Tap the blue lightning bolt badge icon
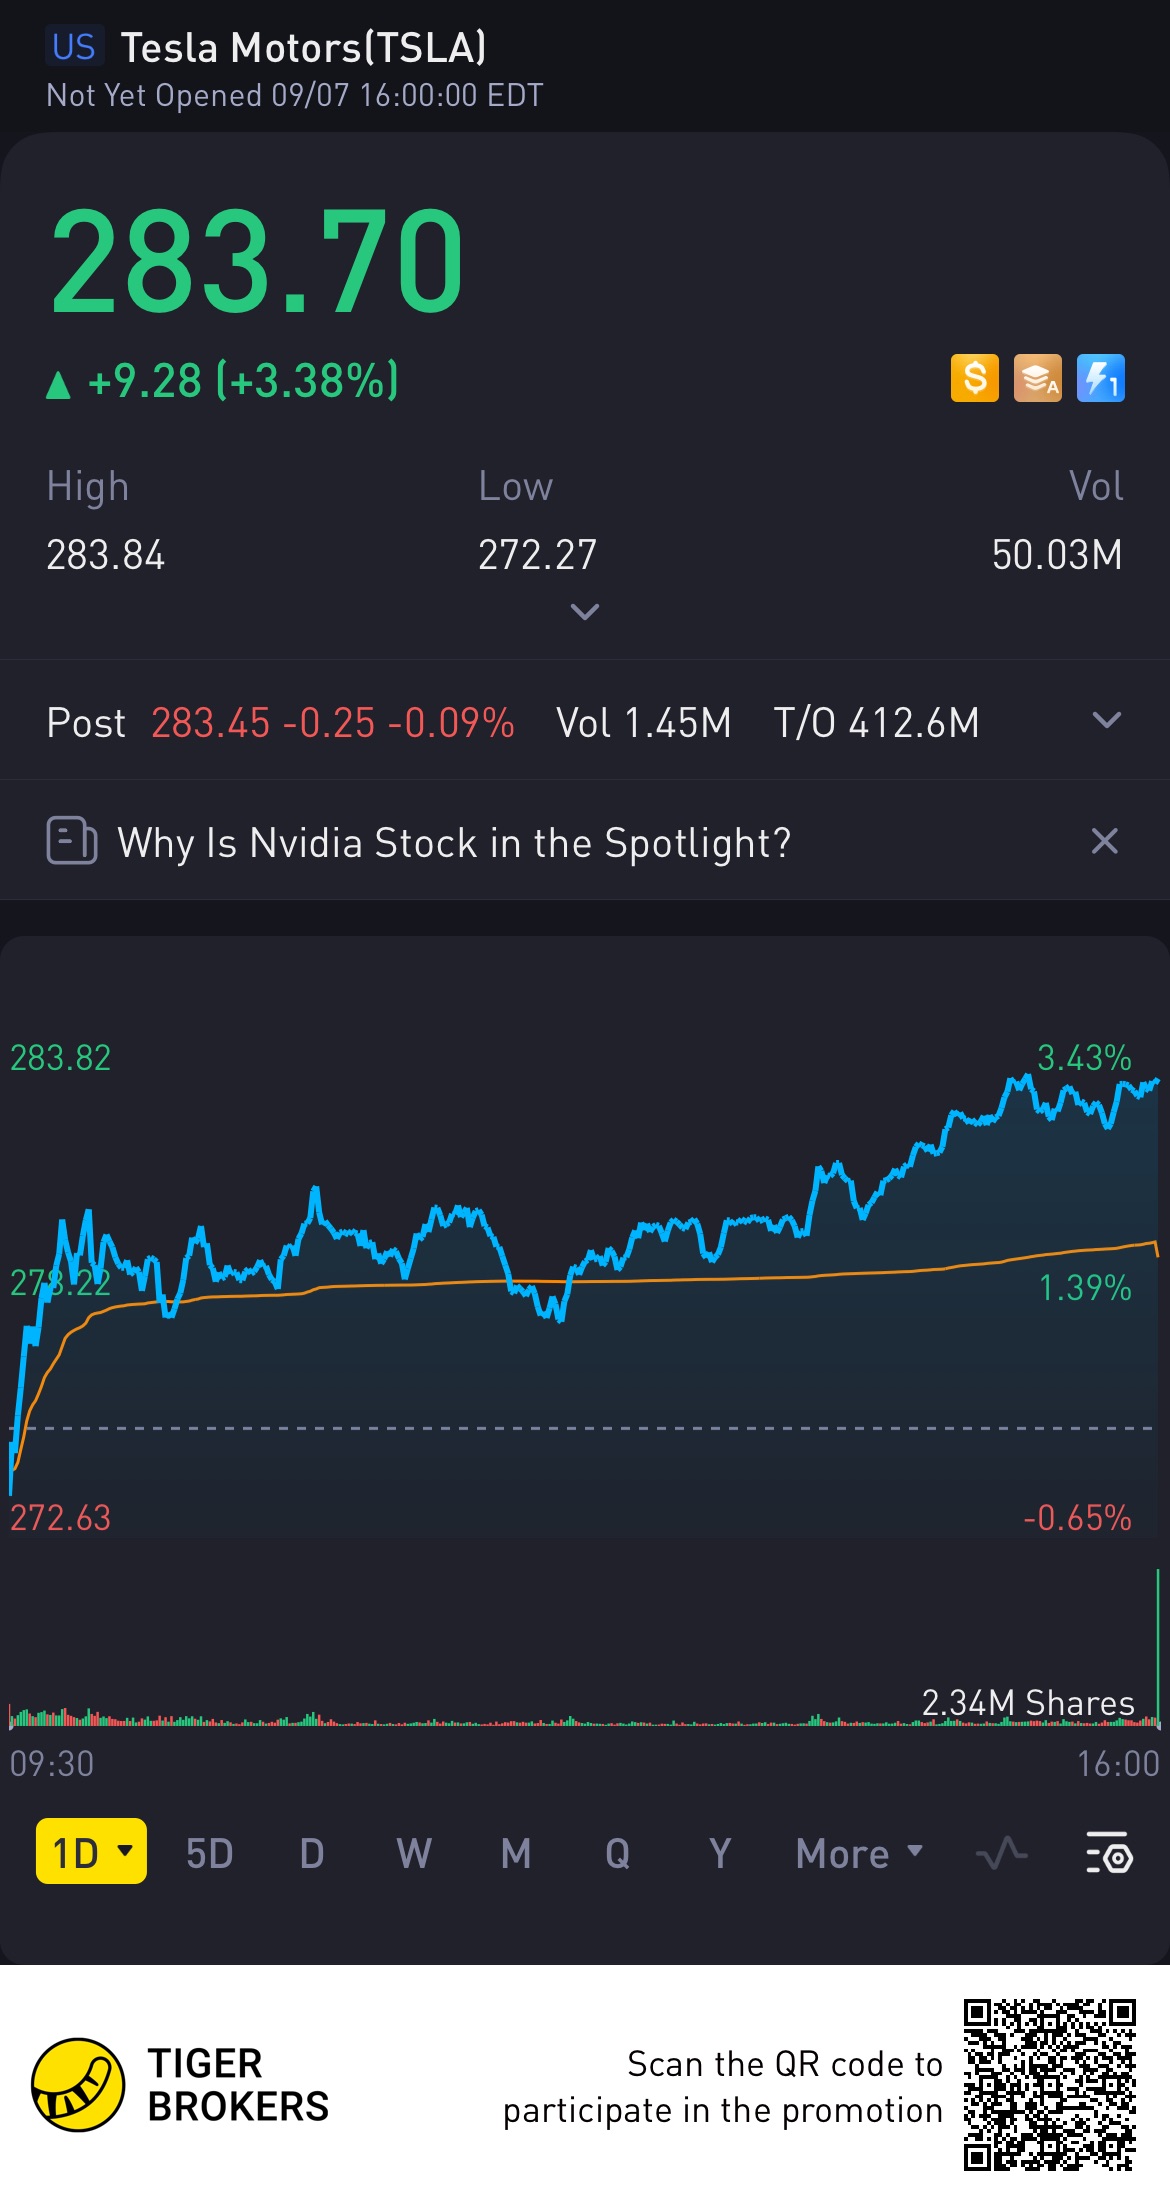Screen dimensions: 1170x2205 [1100, 379]
